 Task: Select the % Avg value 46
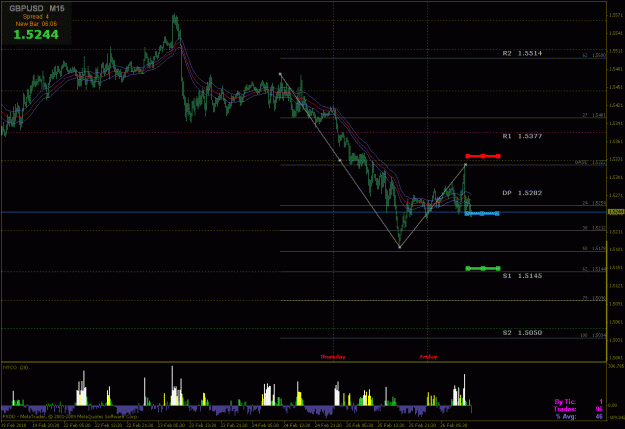[x=599, y=417]
